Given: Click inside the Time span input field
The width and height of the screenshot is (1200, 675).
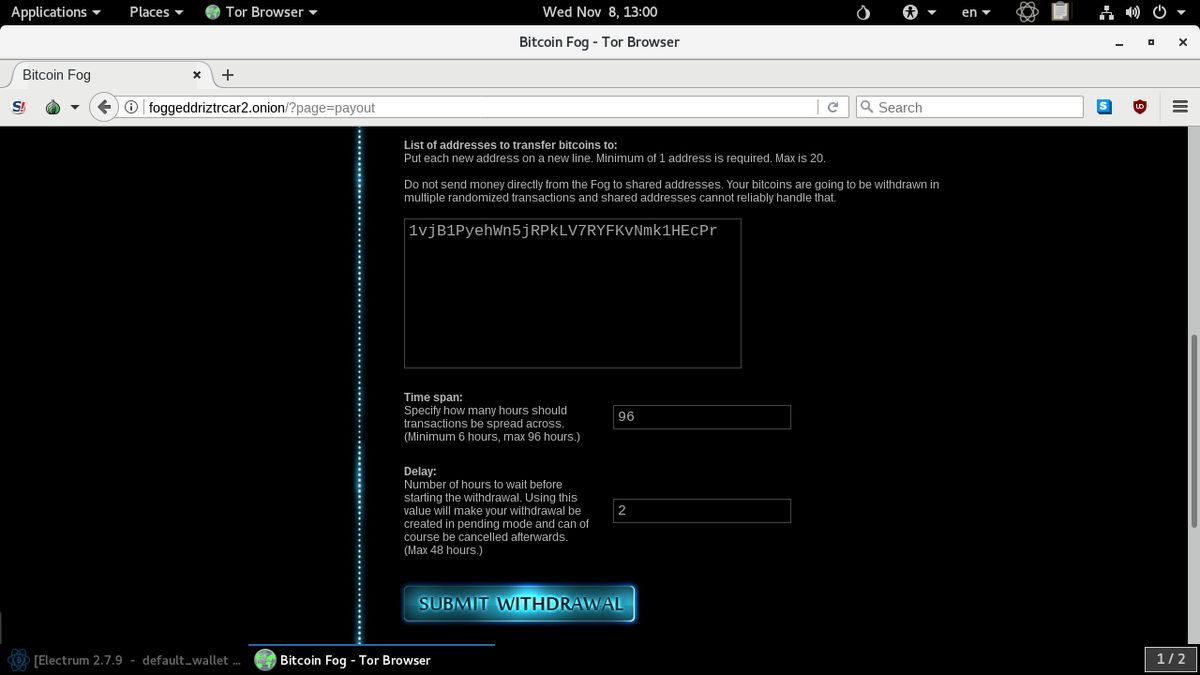Looking at the screenshot, I should (701, 417).
